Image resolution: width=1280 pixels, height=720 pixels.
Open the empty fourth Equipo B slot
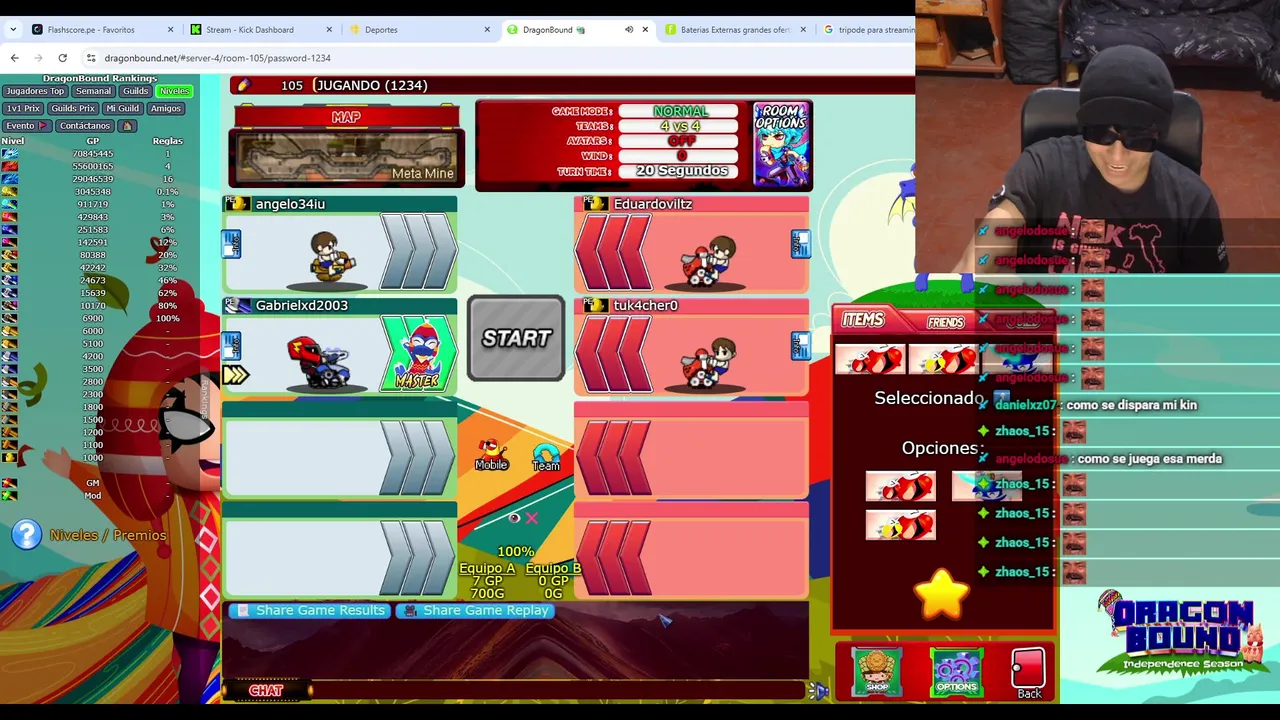(691, 551)
